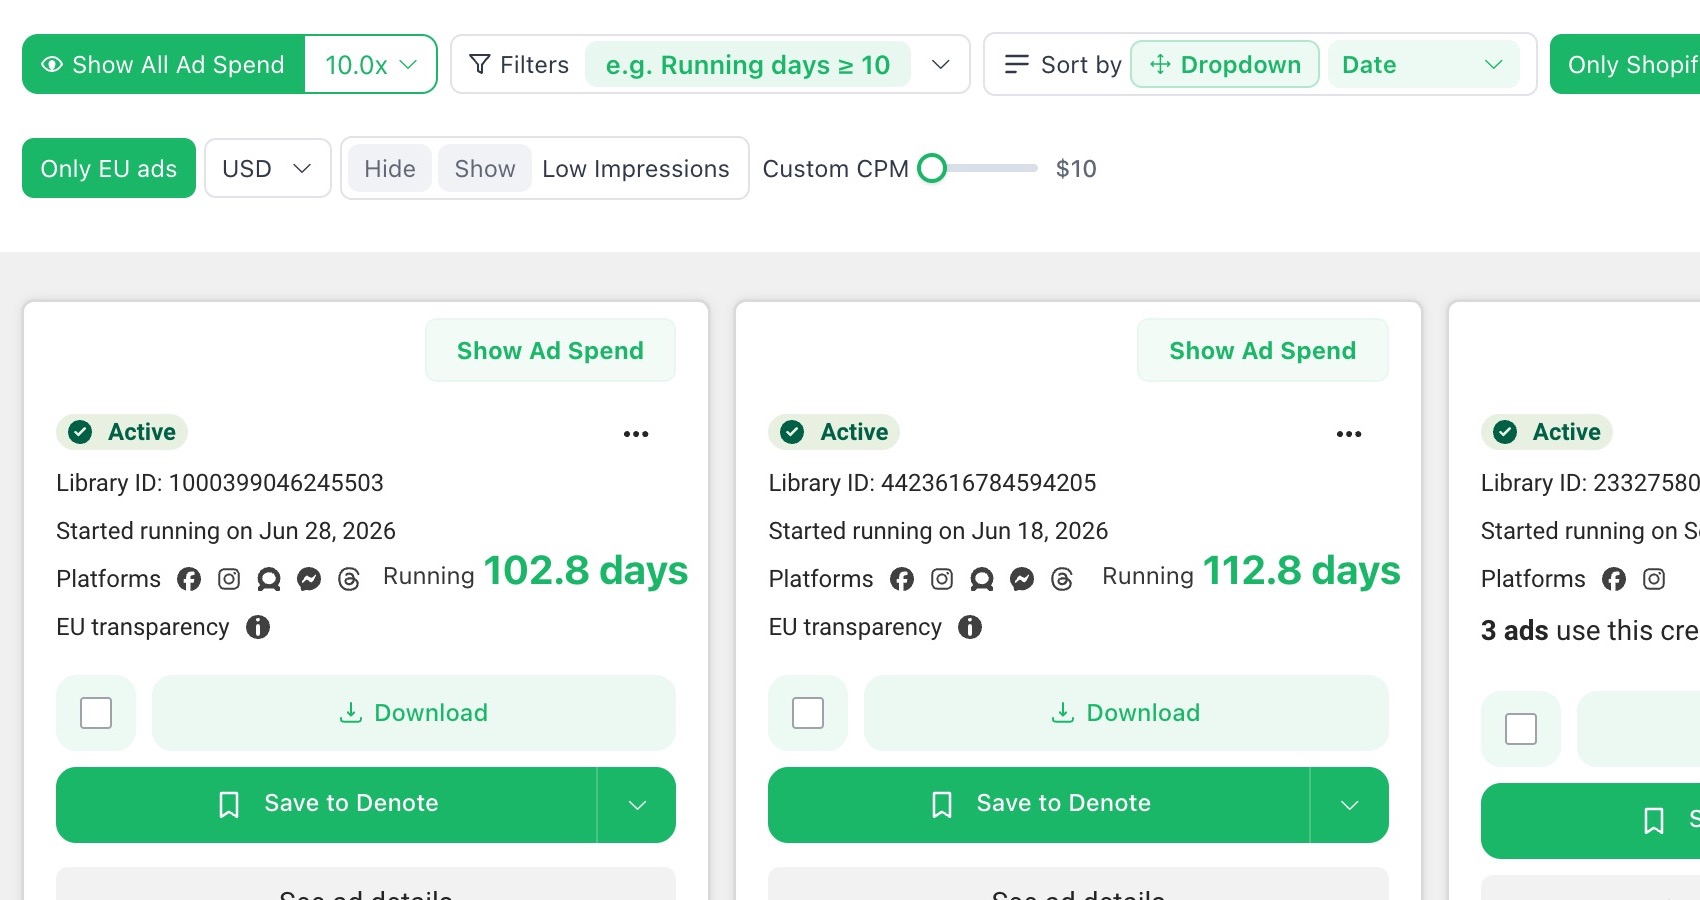
Task: Click the Sort by lines icon
Action: [x=1017, y=65]
